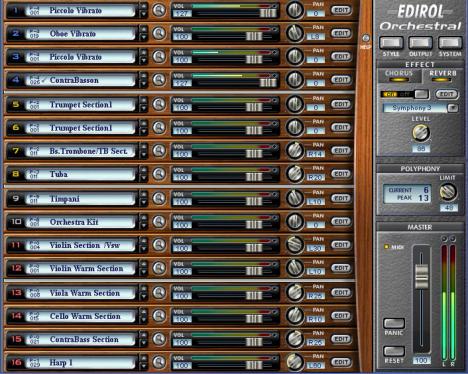This screenshot has height=374, width=468.
Task: Click the master volume fader
Action: (x=421, y=276)
